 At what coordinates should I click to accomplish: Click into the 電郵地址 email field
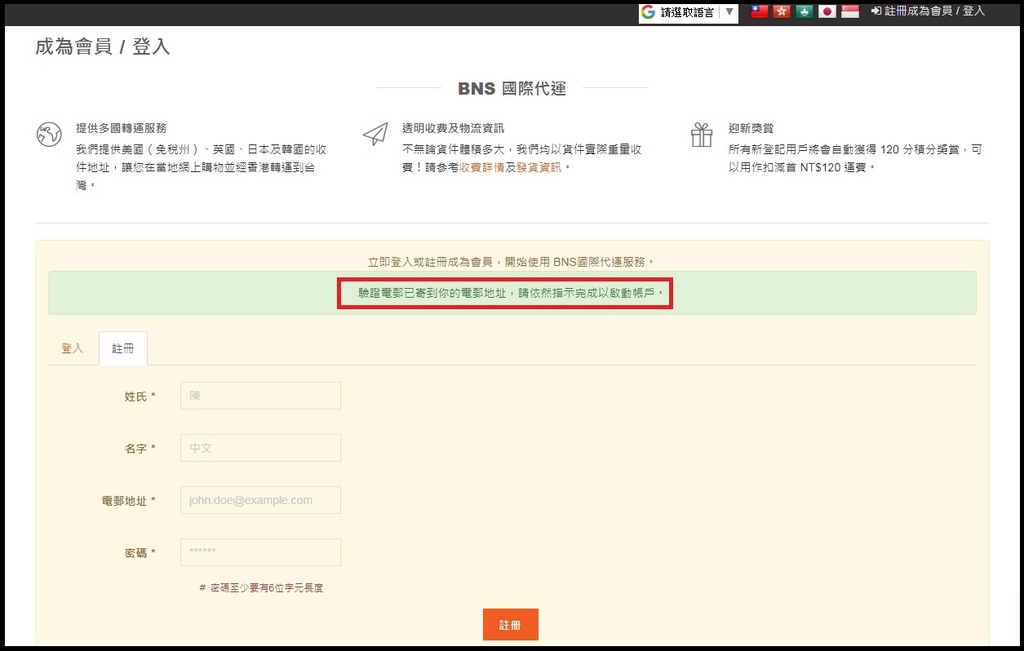(260, 500)
